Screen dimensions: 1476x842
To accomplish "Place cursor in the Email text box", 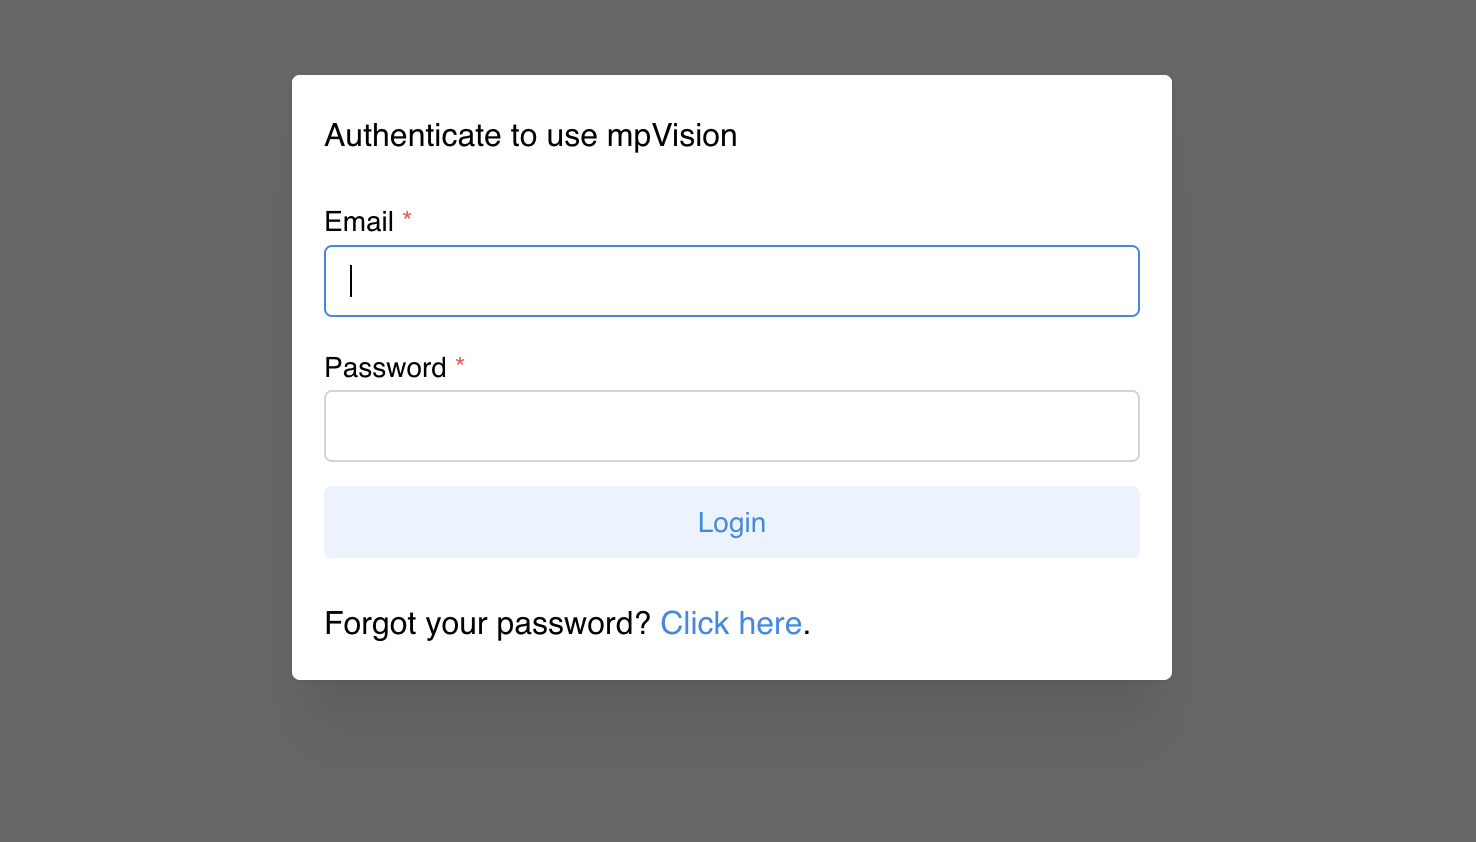I will (x=732, y=281).
